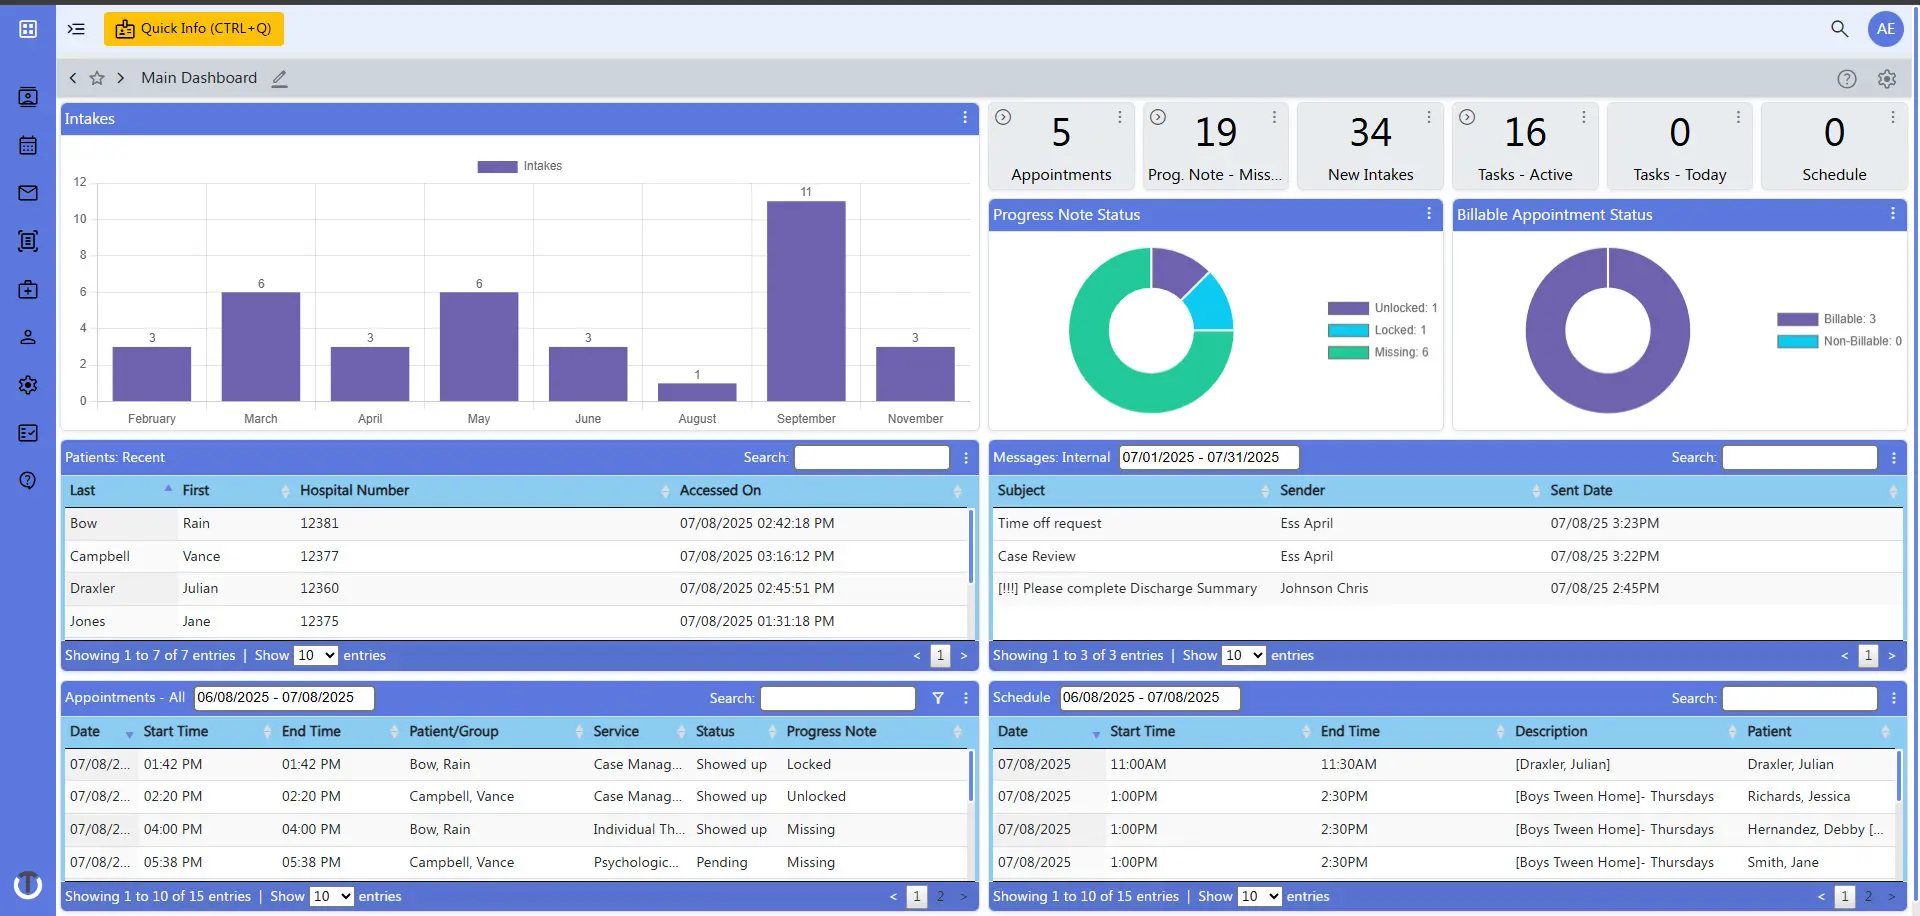Open dashboard help icon beside the gear

[x=1847, y=79]
